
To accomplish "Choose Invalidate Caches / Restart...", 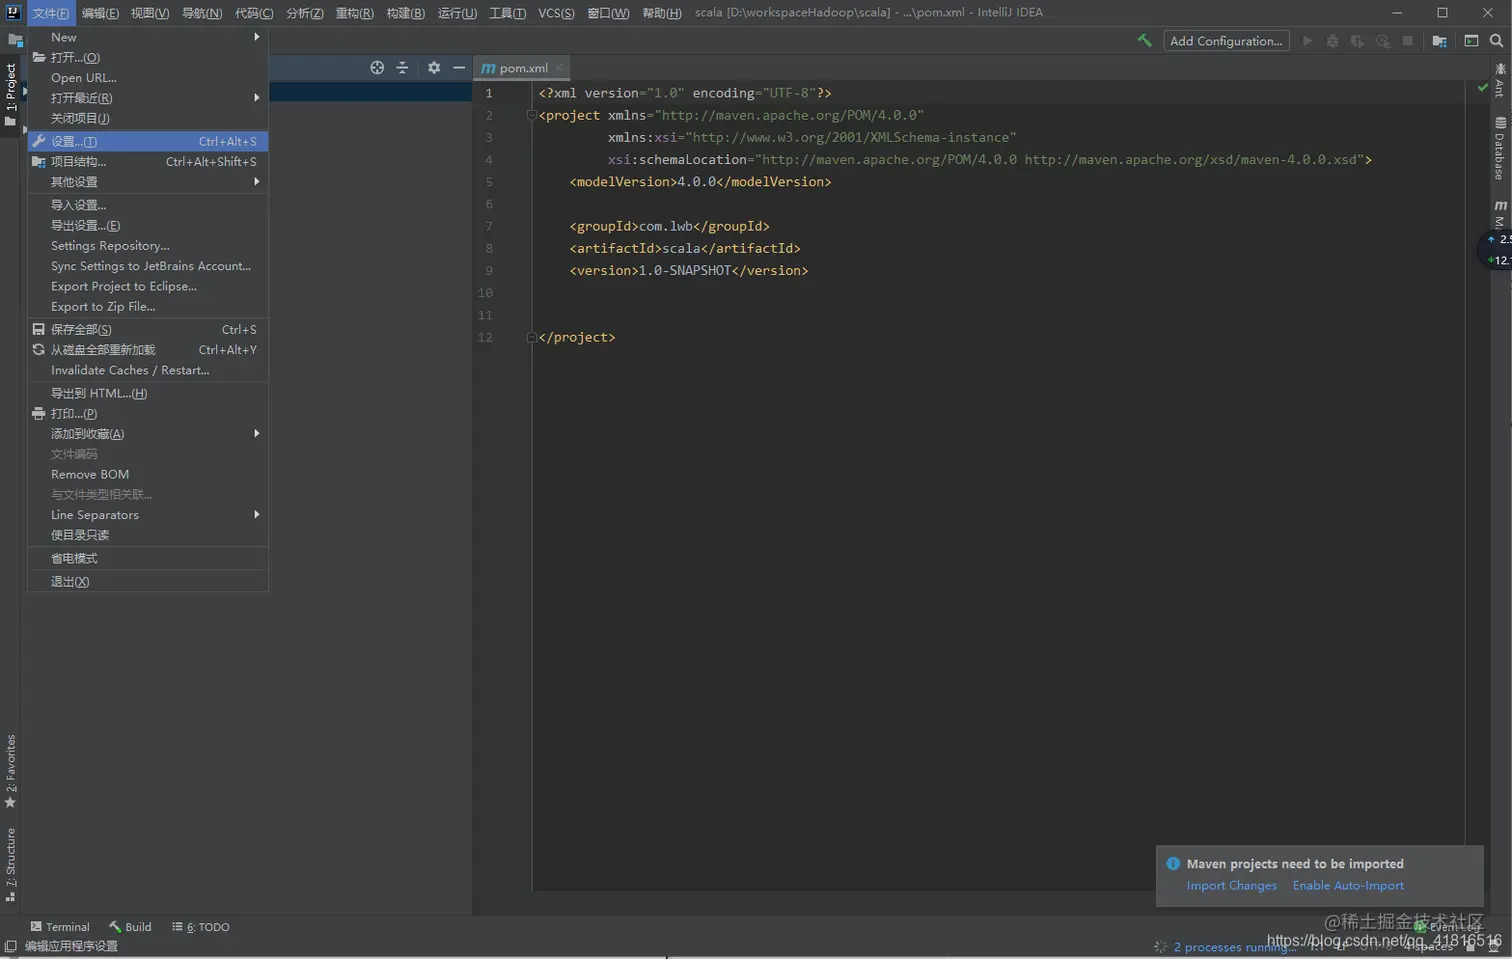I will [x=148, y=370].
